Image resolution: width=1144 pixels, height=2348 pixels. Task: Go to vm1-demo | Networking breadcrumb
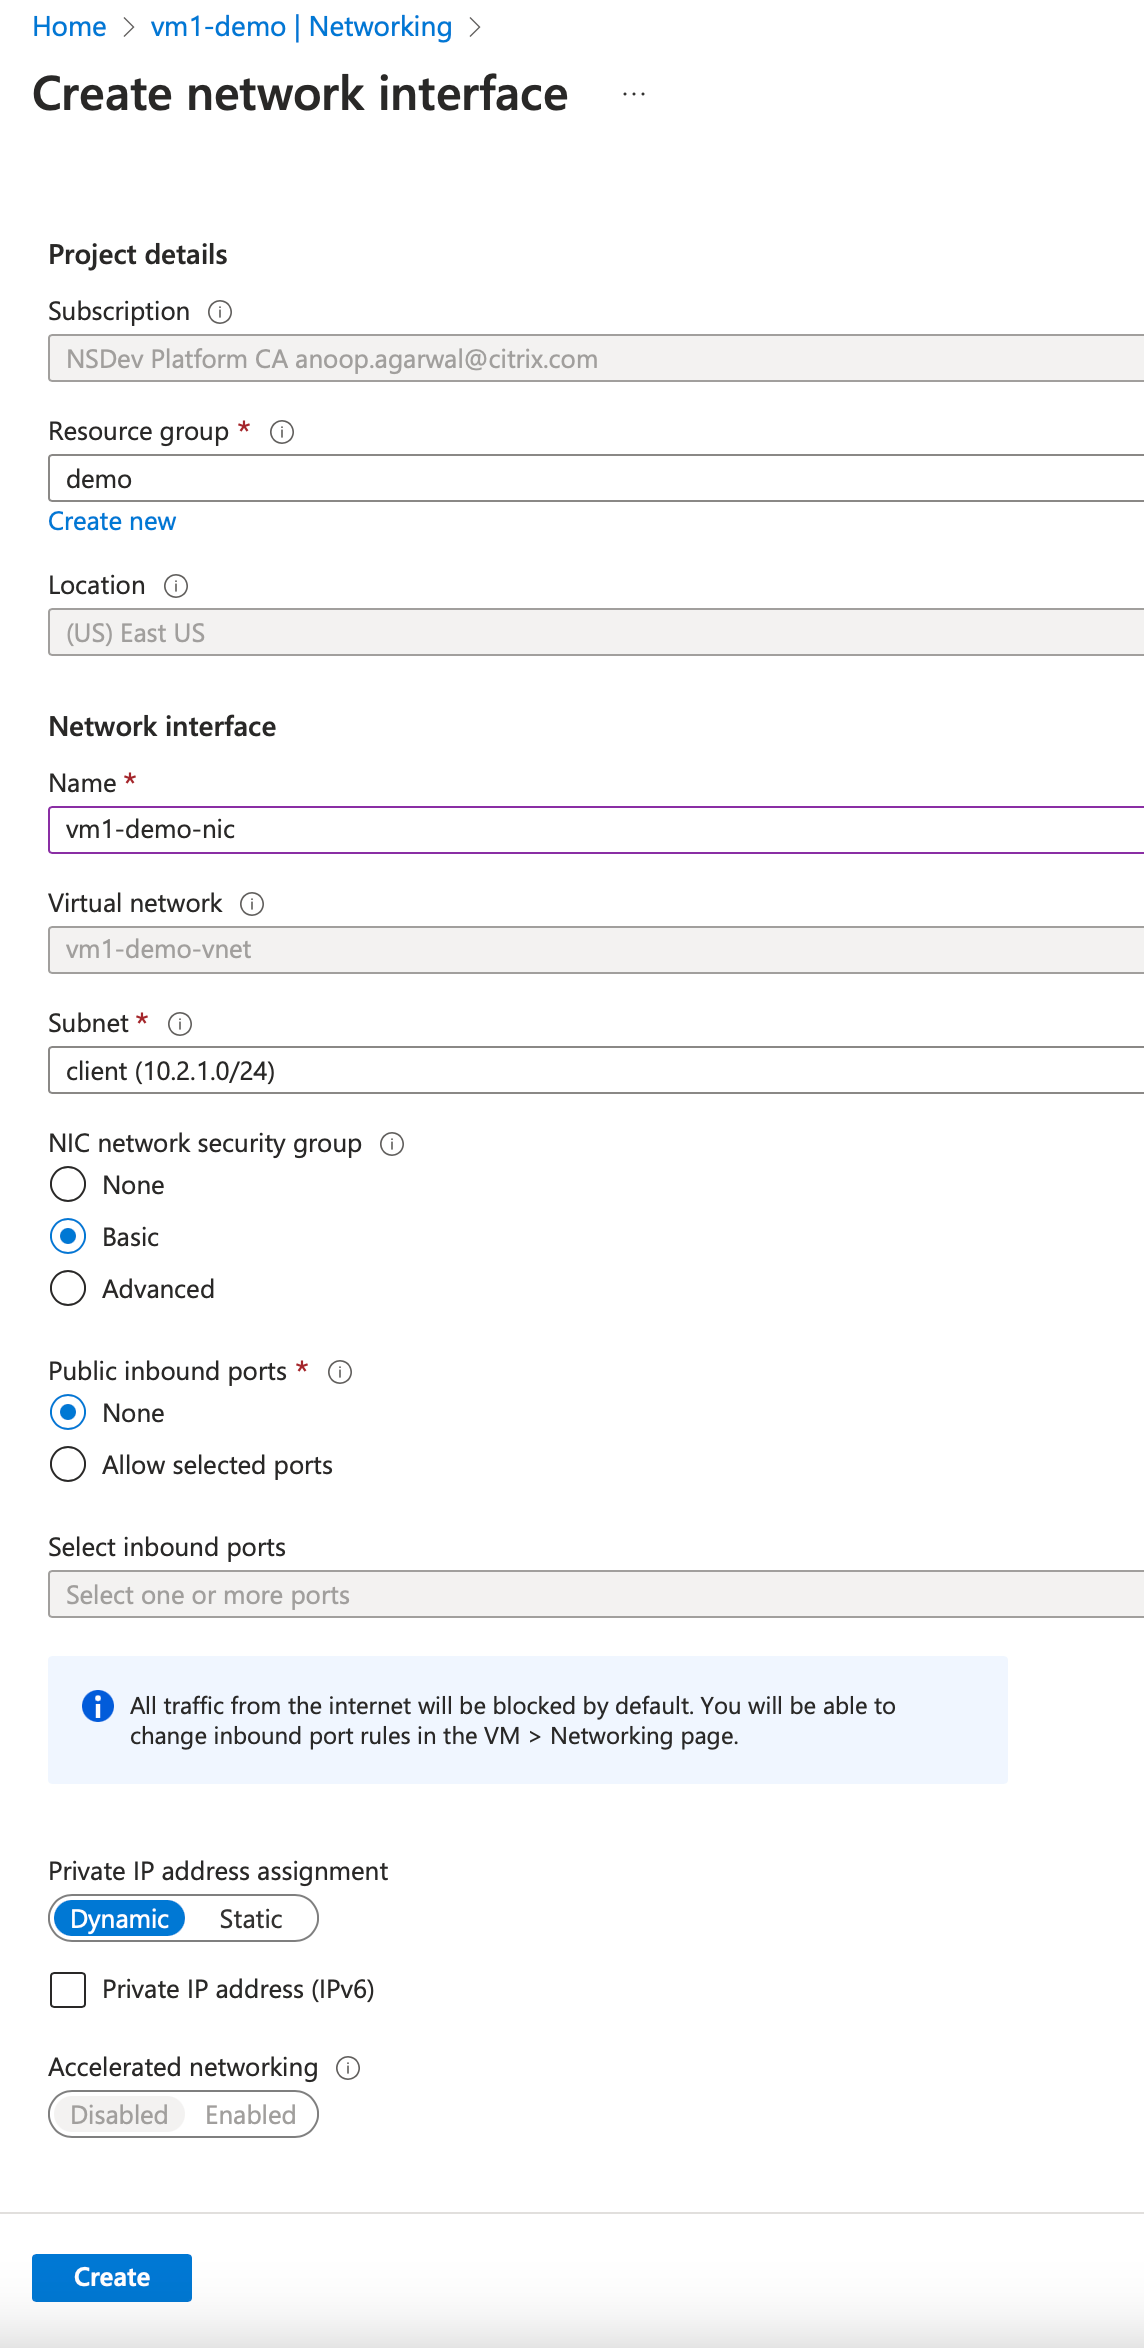click(301, 26)
